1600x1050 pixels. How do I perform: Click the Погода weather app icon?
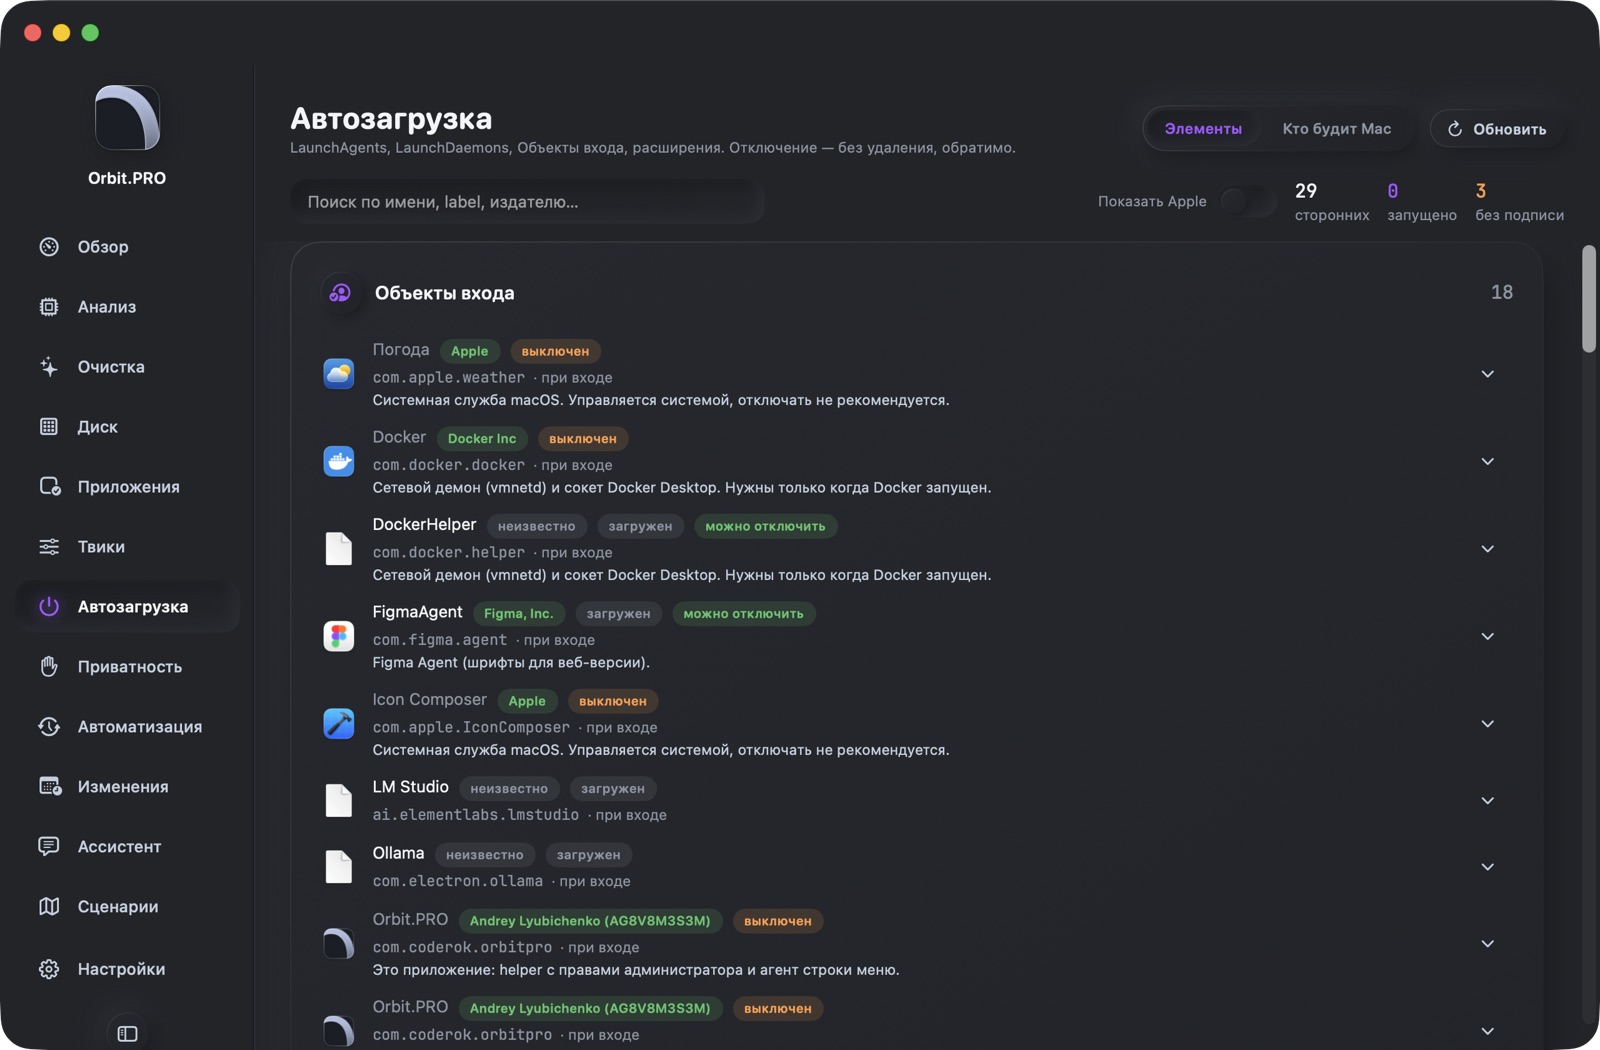(339, 374)
